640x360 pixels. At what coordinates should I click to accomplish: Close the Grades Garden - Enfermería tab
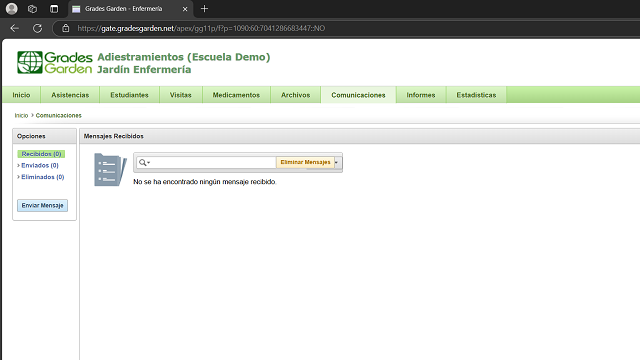point(185,9)
